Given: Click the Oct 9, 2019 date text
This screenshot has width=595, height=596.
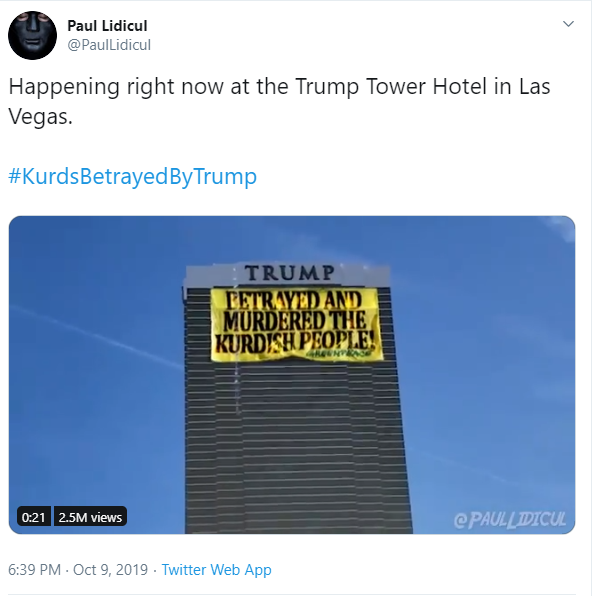Looking at the screenshot, I should tap(110, 570).
